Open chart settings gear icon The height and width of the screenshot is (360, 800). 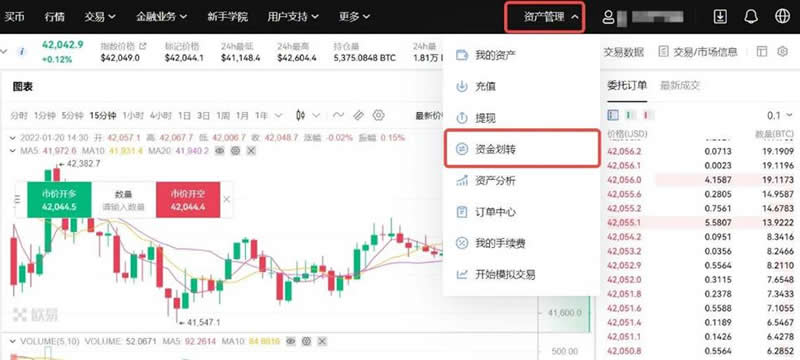378,115
